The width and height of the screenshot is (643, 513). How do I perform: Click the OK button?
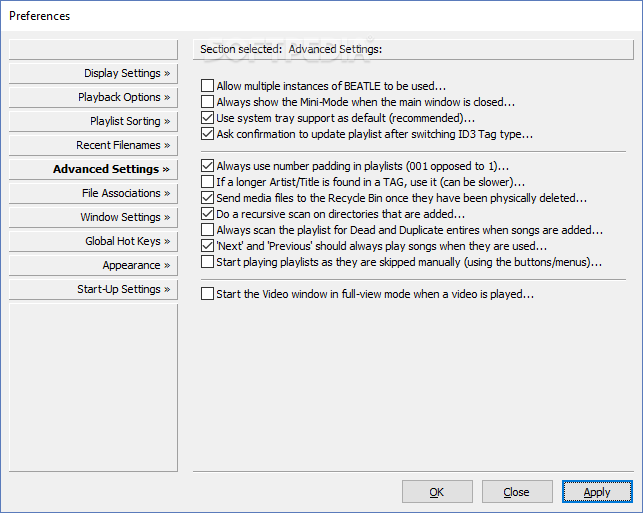tap(437, 492)
